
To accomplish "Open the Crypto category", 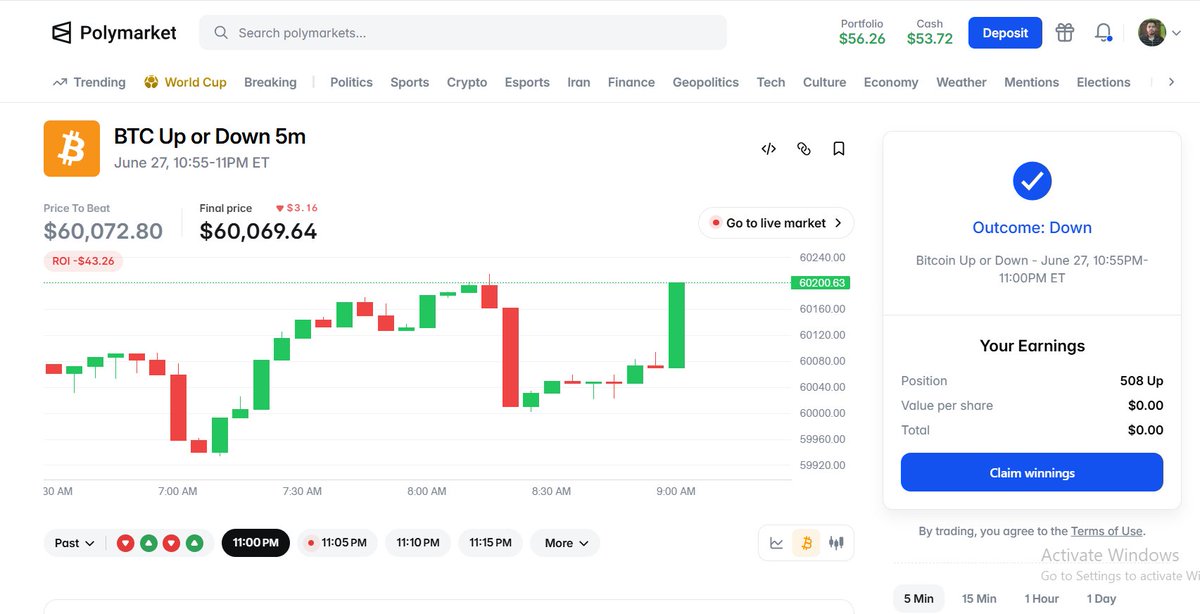I will click(x=467, y=82).
